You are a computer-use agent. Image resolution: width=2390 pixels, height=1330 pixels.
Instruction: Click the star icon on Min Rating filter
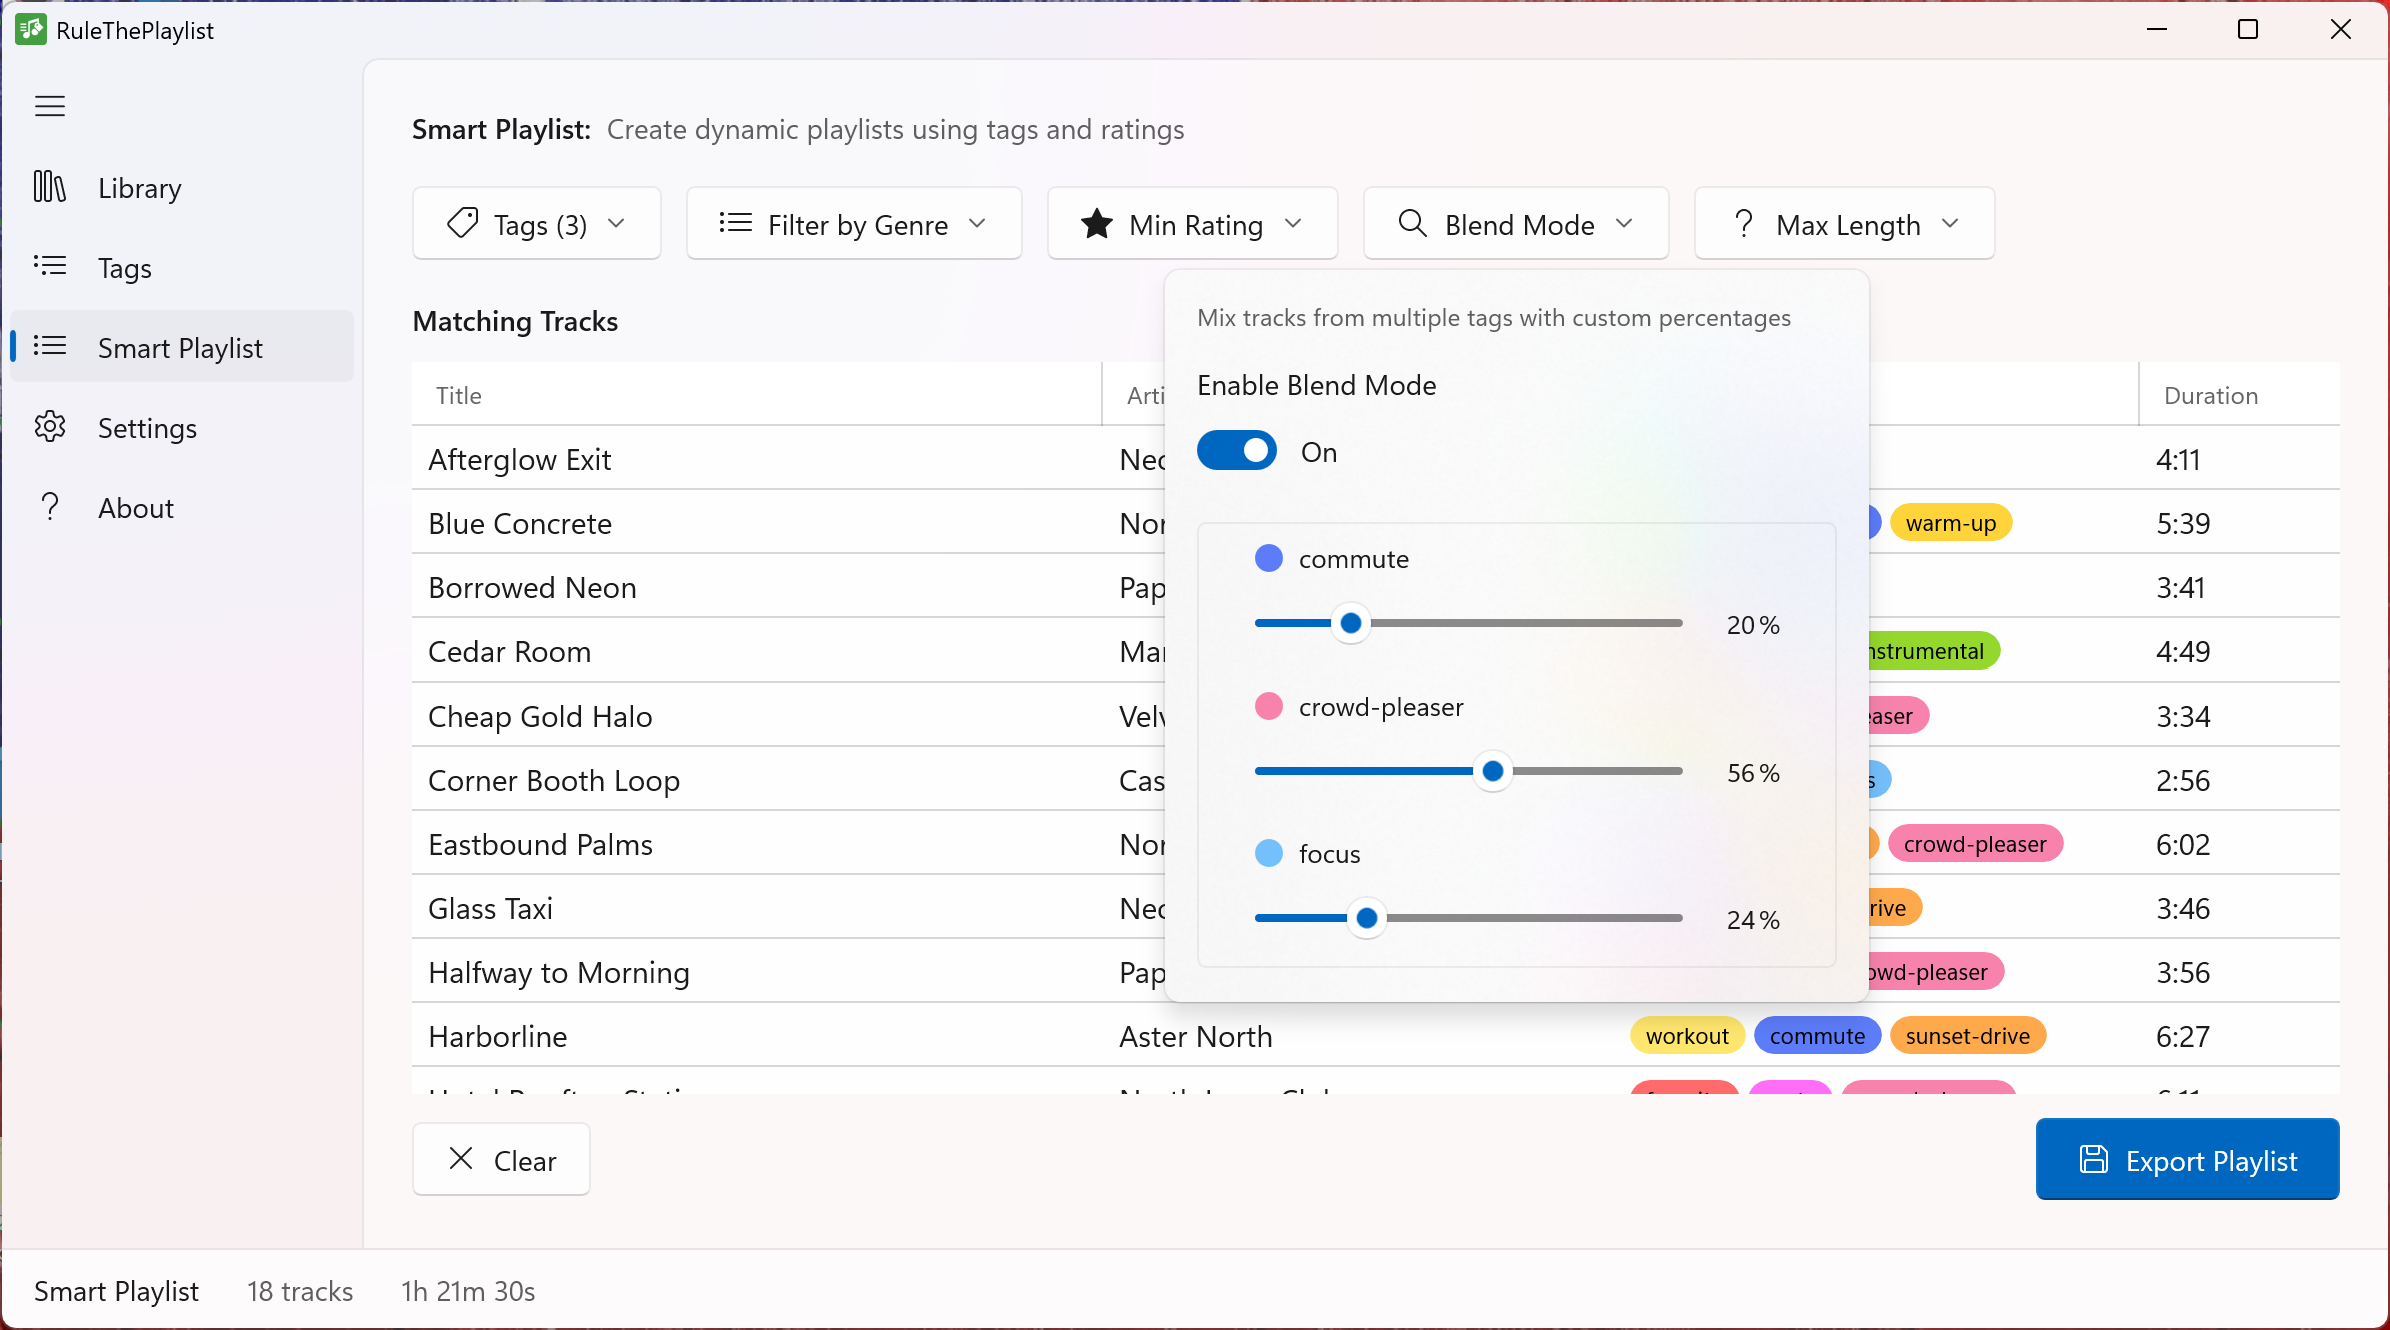point(1097,224)
